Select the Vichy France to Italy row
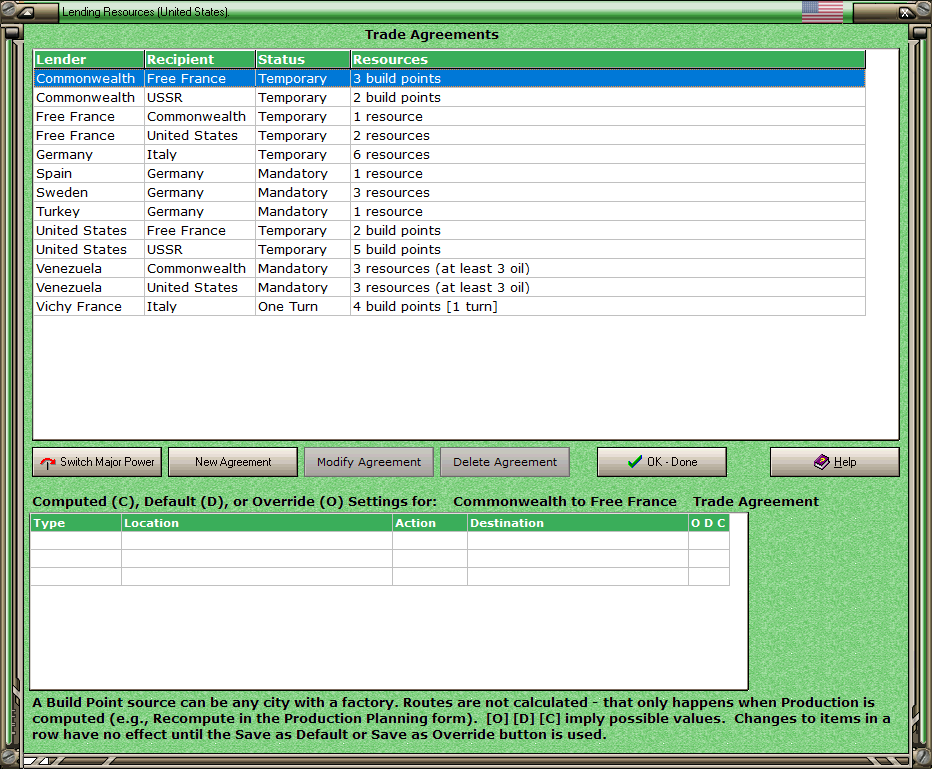 pyautogui.click(x=449, y=307)
